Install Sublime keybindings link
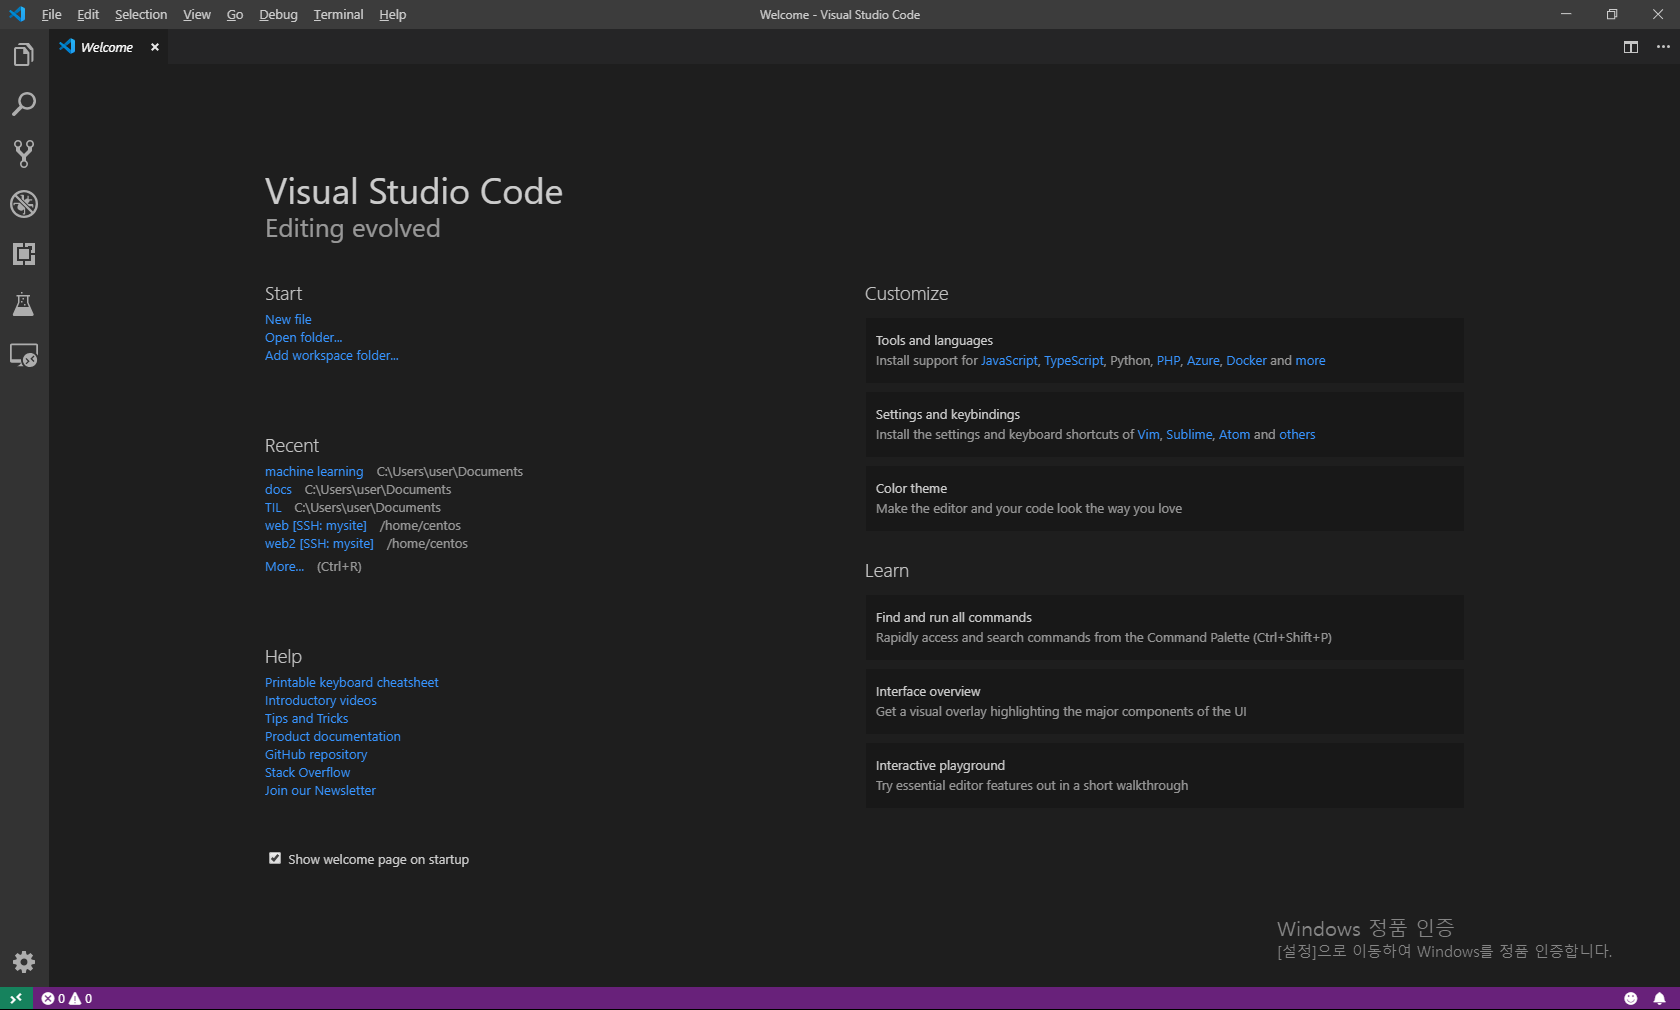 click(x=1189, y=434)
